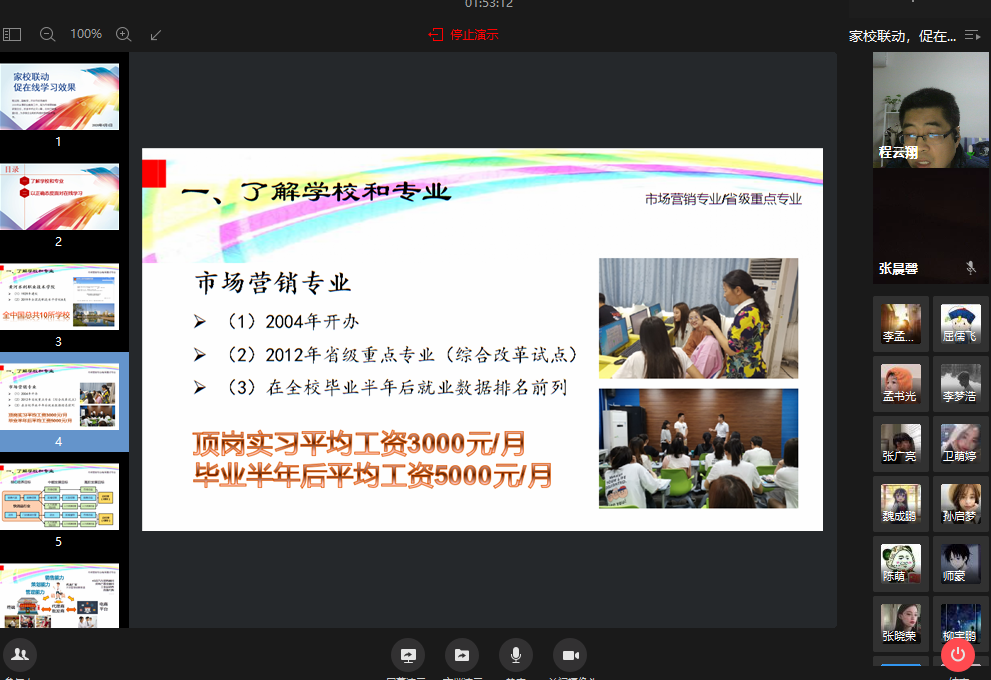The height and width of the screenshot is (680, 991).
Task: Turn off the camera
Action: pos(570,655)
